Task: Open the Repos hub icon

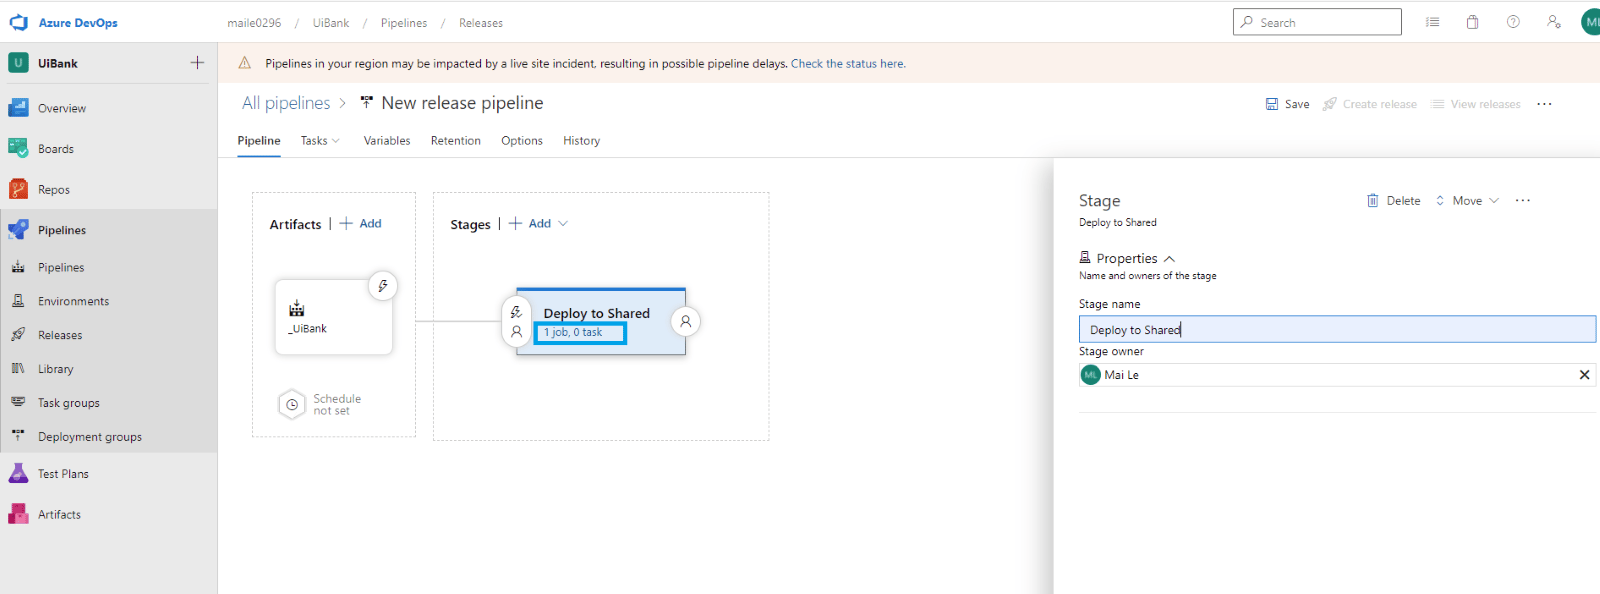Action: pos(18,189)
